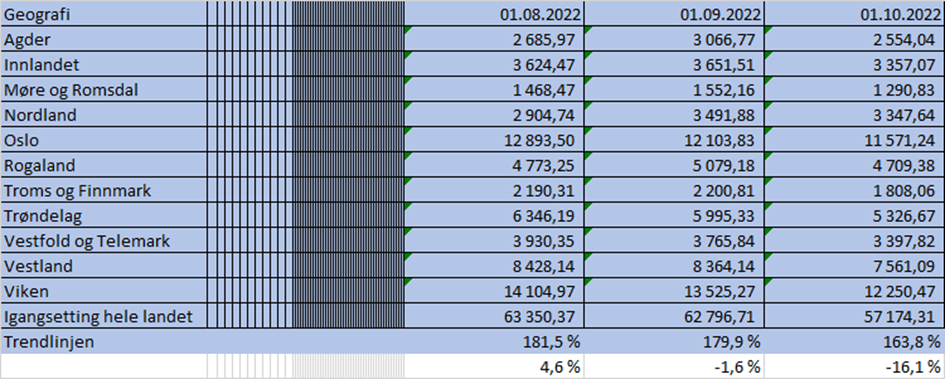The height and width of the screenshot is (379, 945).
Task: Select the Møre og Romsdal row label
Action: (104, 89)
